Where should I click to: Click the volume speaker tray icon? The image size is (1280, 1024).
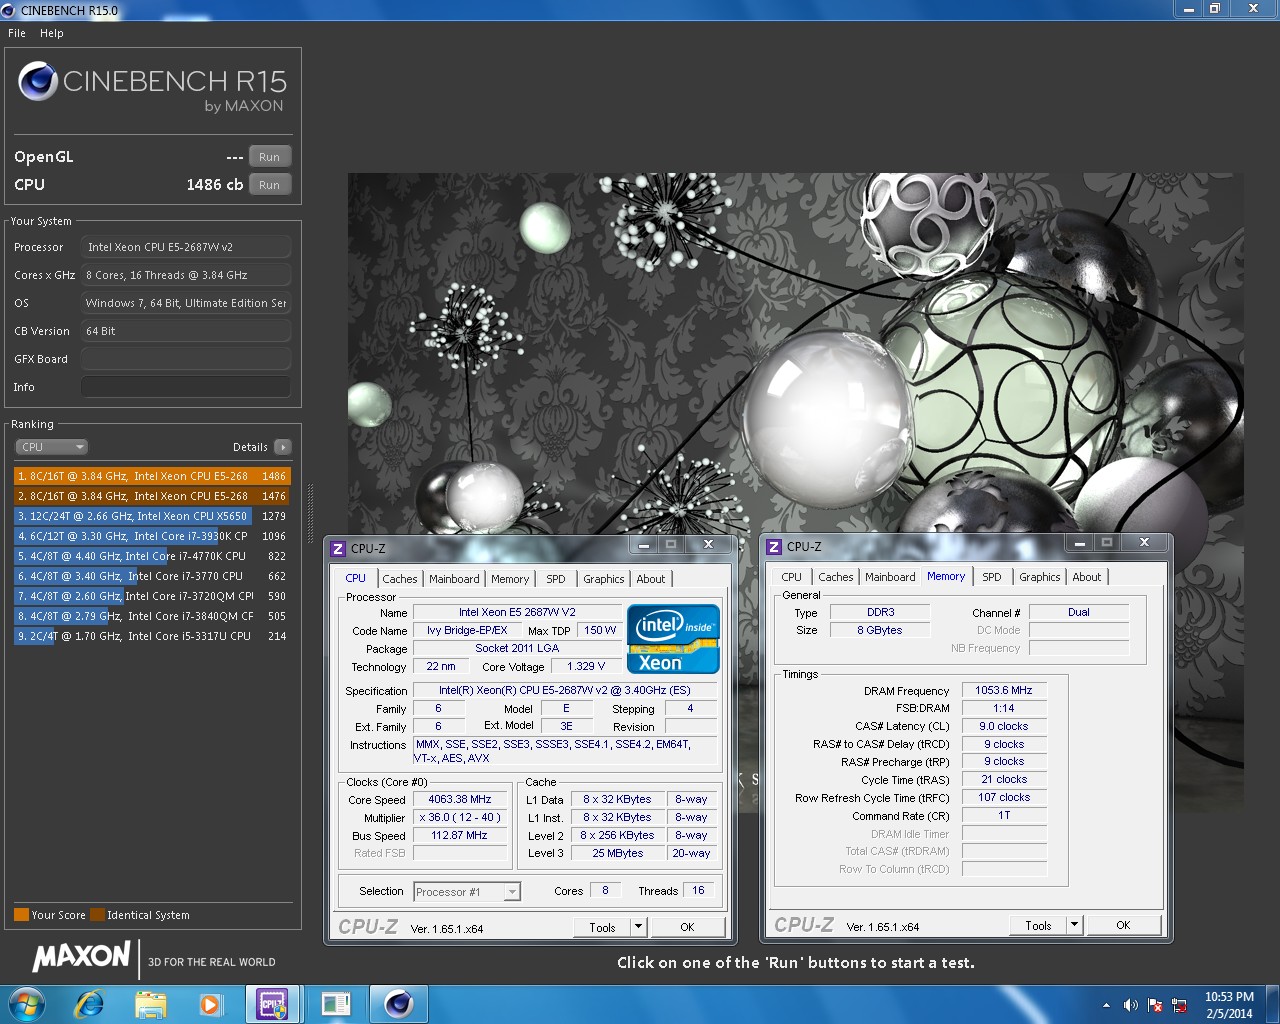(x=1130, y=1005)
